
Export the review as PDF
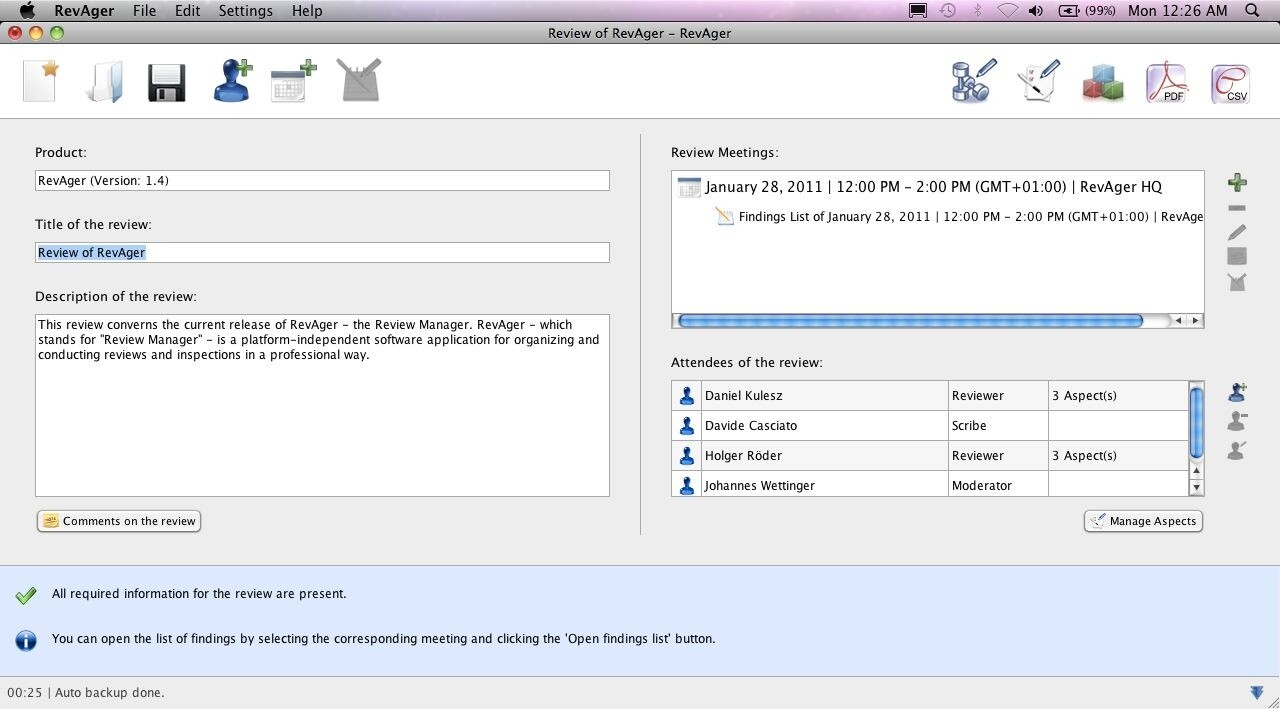[1166, 83]
